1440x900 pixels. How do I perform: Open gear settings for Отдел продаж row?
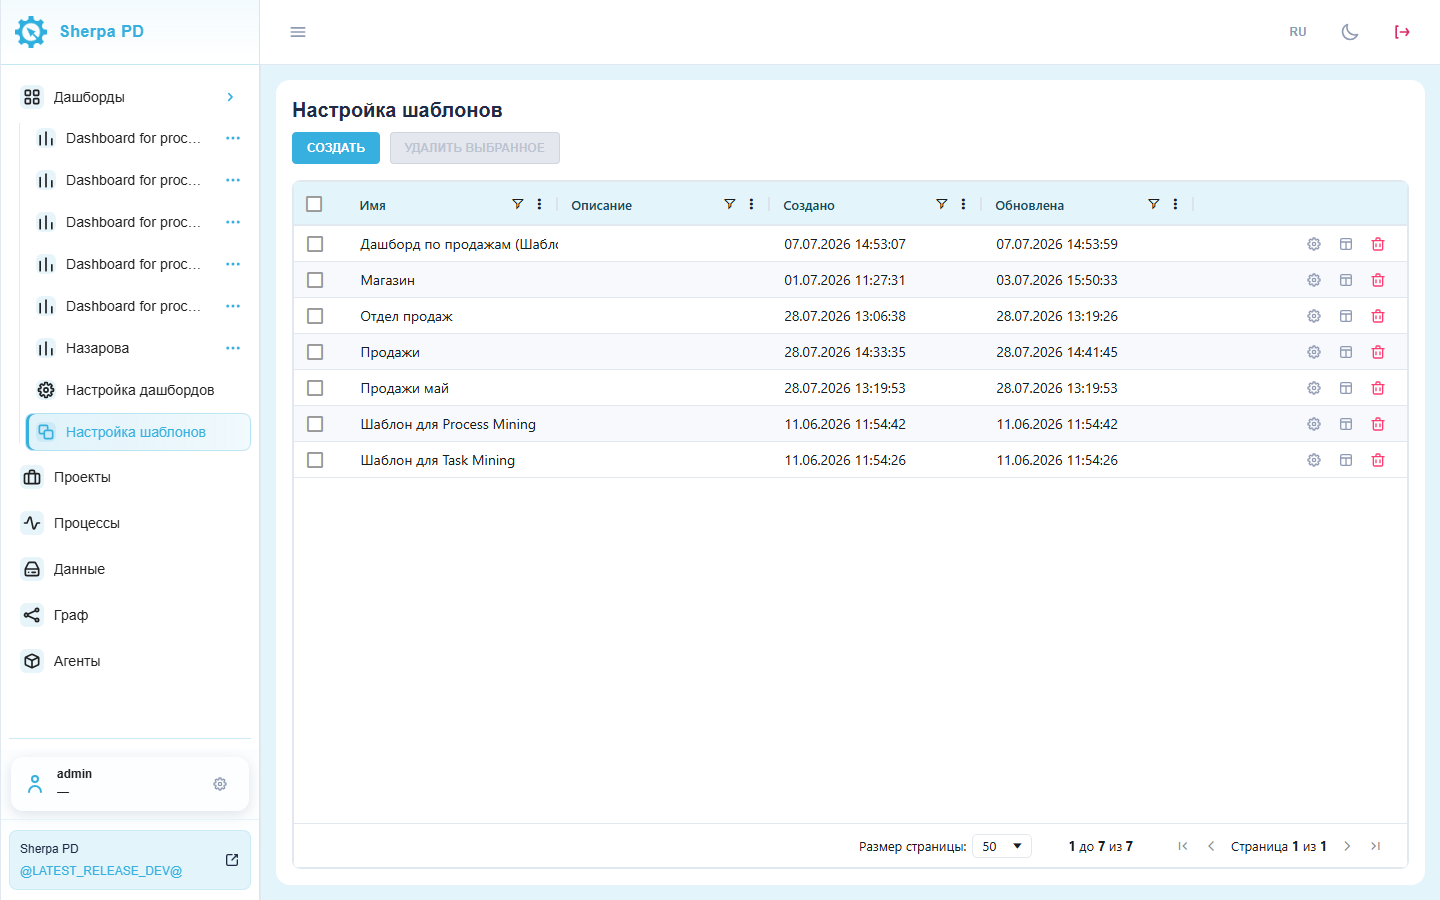[x=1314, y=316]
